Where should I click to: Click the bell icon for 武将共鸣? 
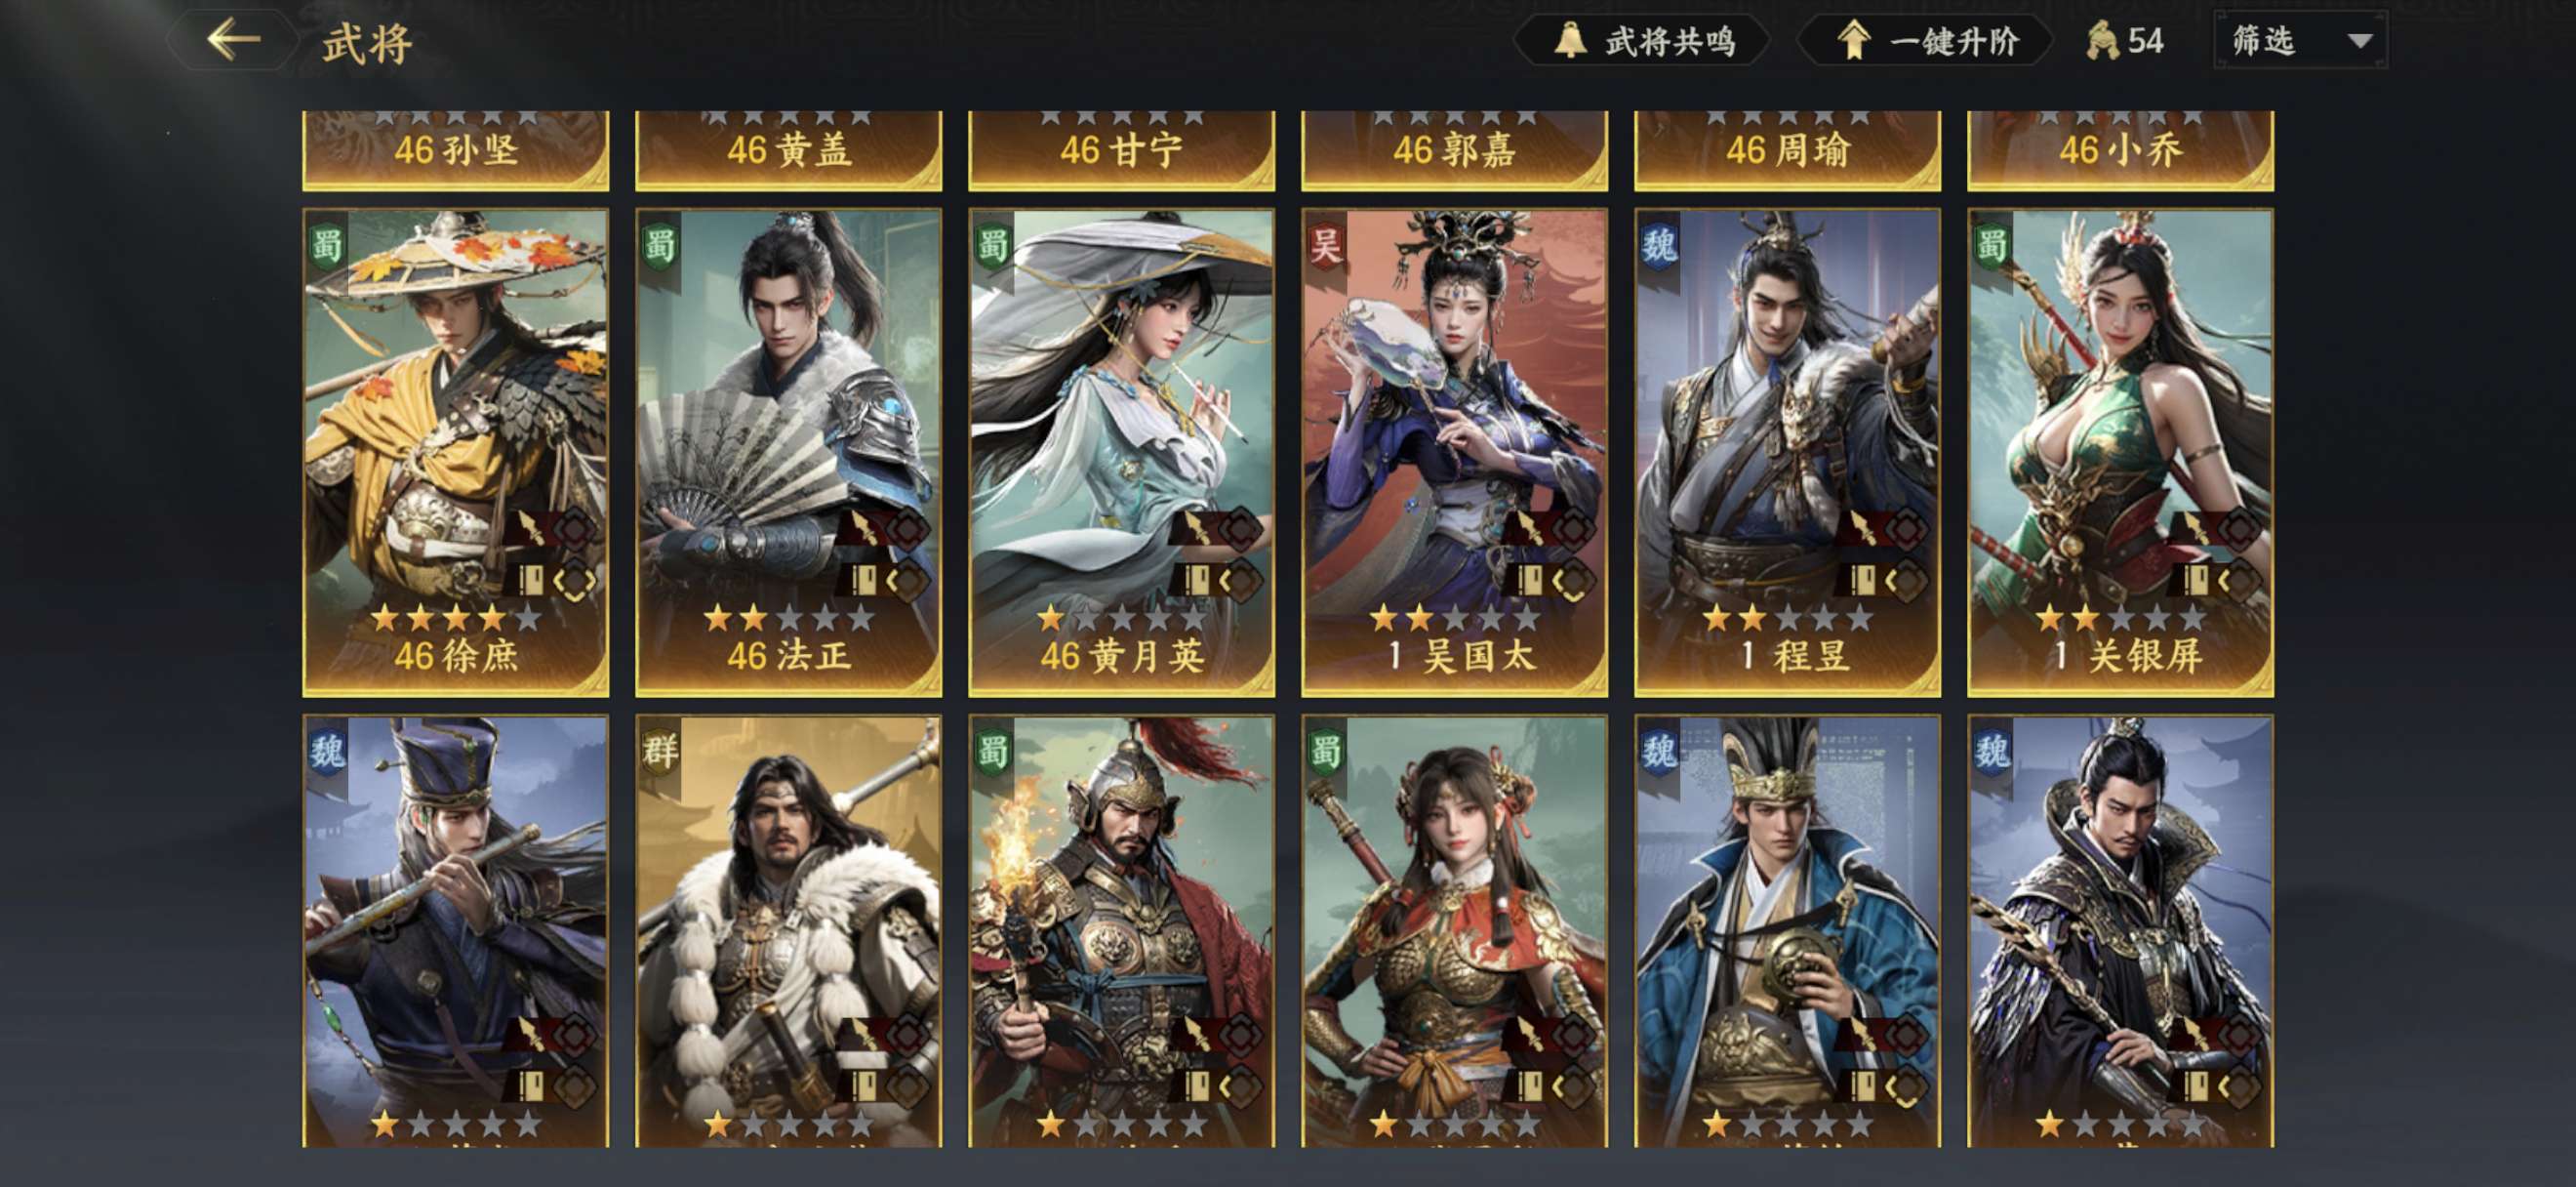(x=1570, y=40)
